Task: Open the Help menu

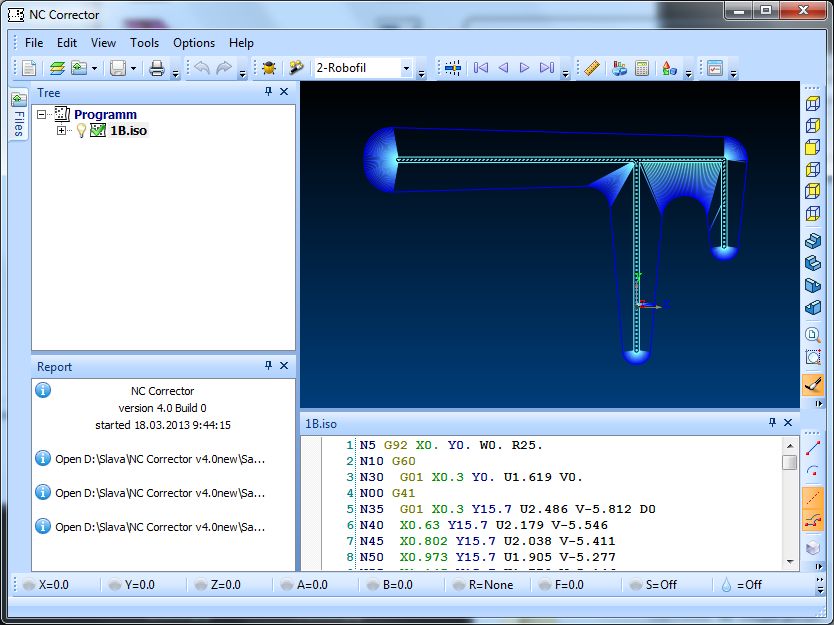Action: 241,43
